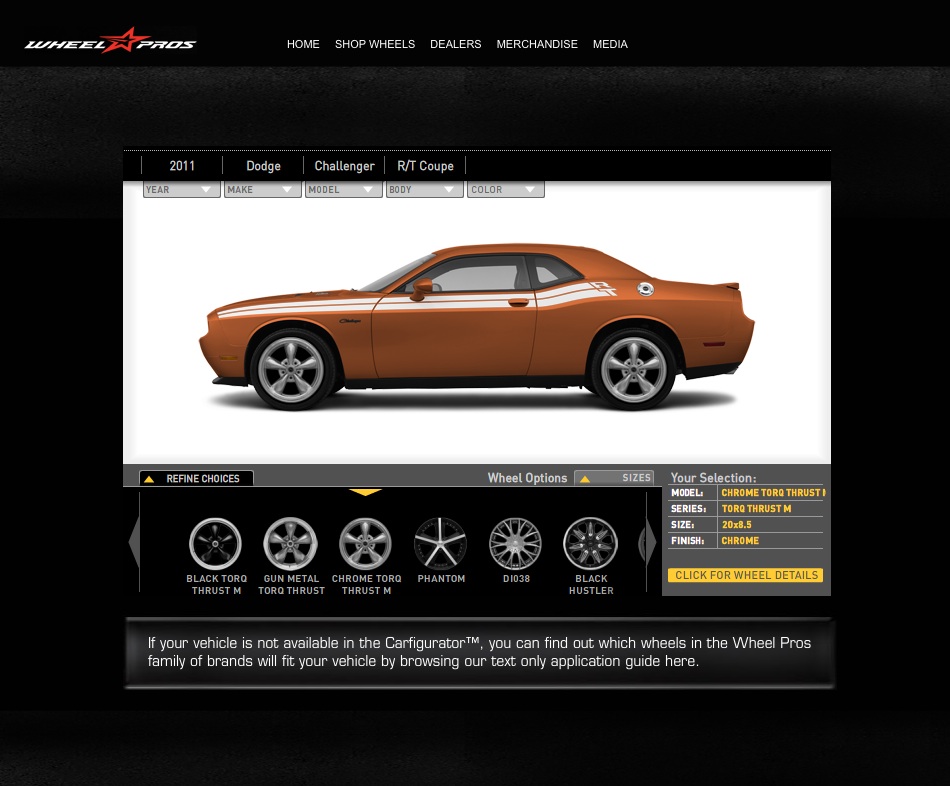Click the Dodge make value
This screenshot has height=786, width=950.
pyautogui.click(x=264, y=165)
